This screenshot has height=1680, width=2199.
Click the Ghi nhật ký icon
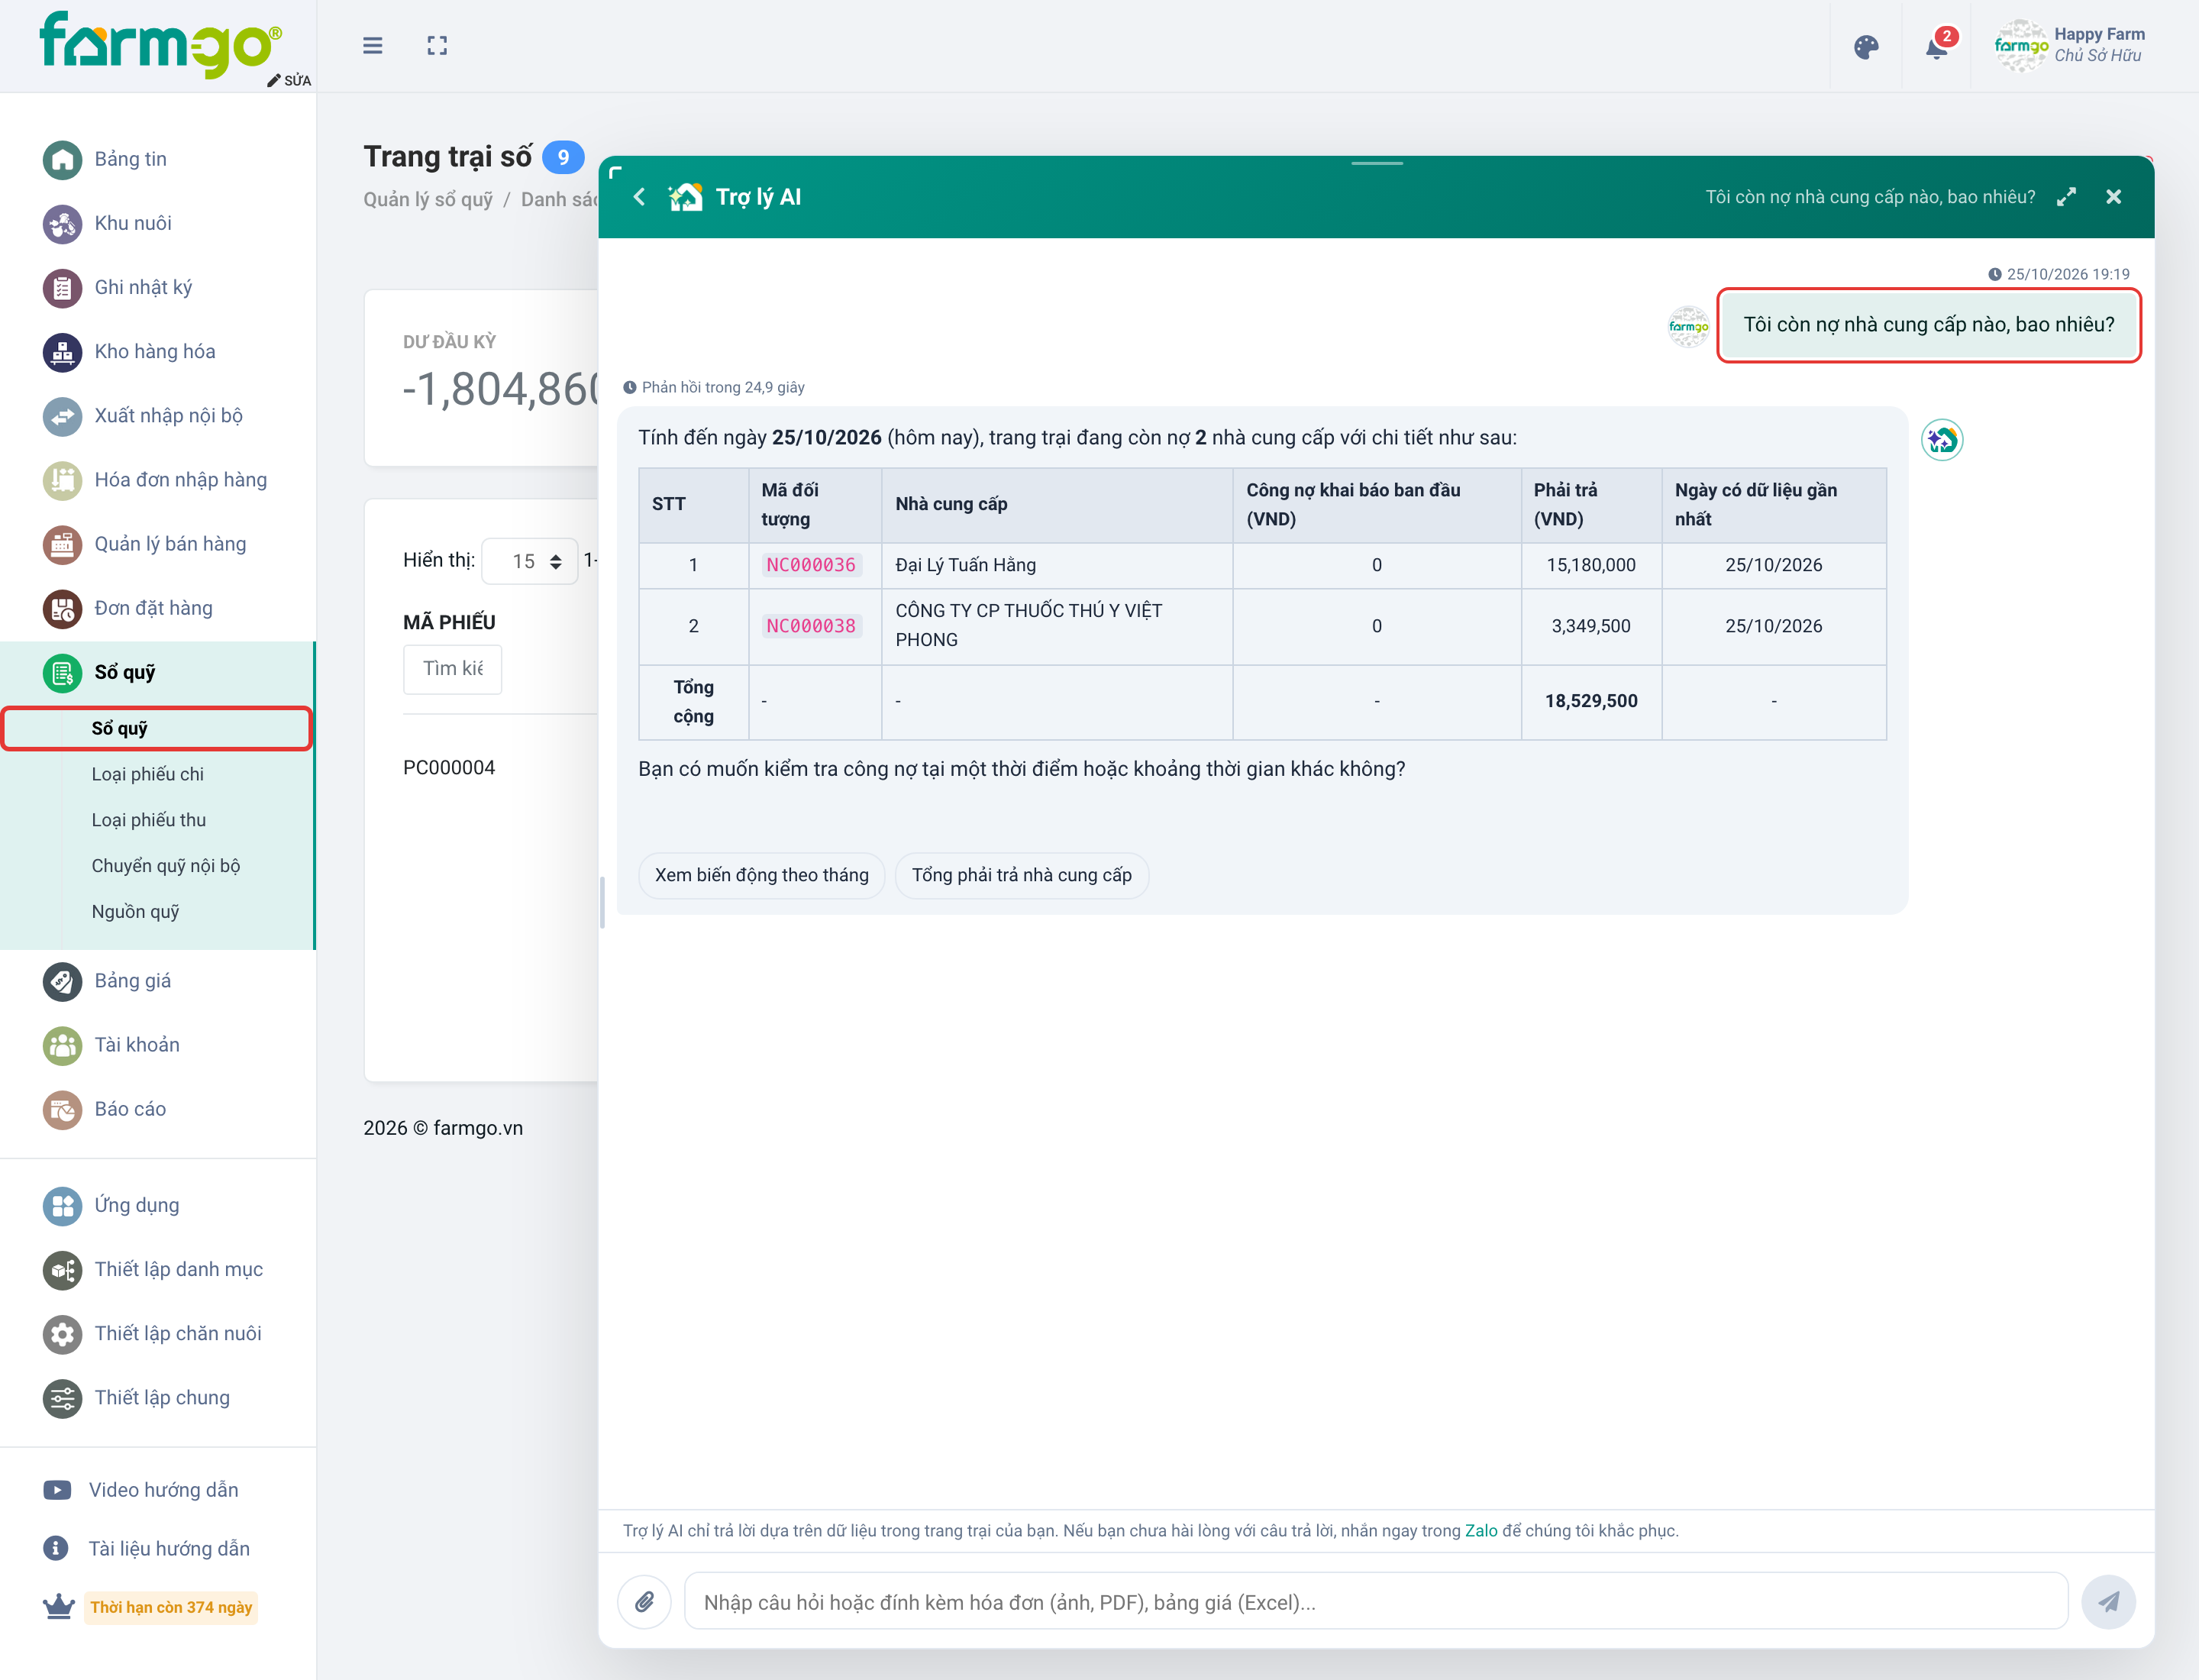[62, 288]
